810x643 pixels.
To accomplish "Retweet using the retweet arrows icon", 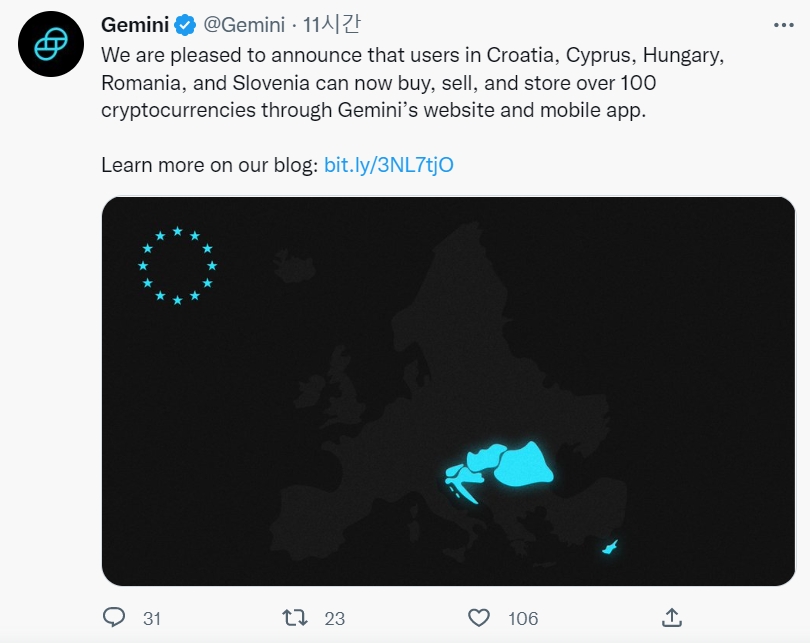I will (x=295, y=617).
